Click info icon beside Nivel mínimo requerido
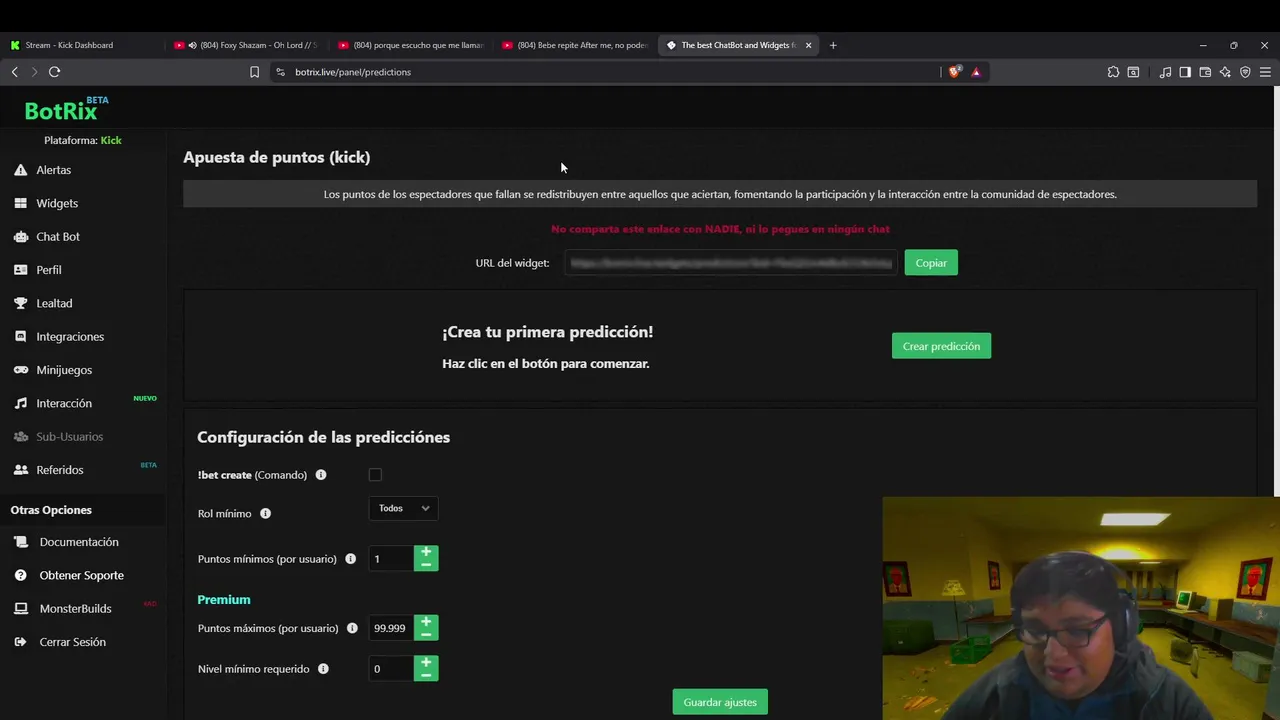This screenshot has height=720, width=1280. pos(323,669)
